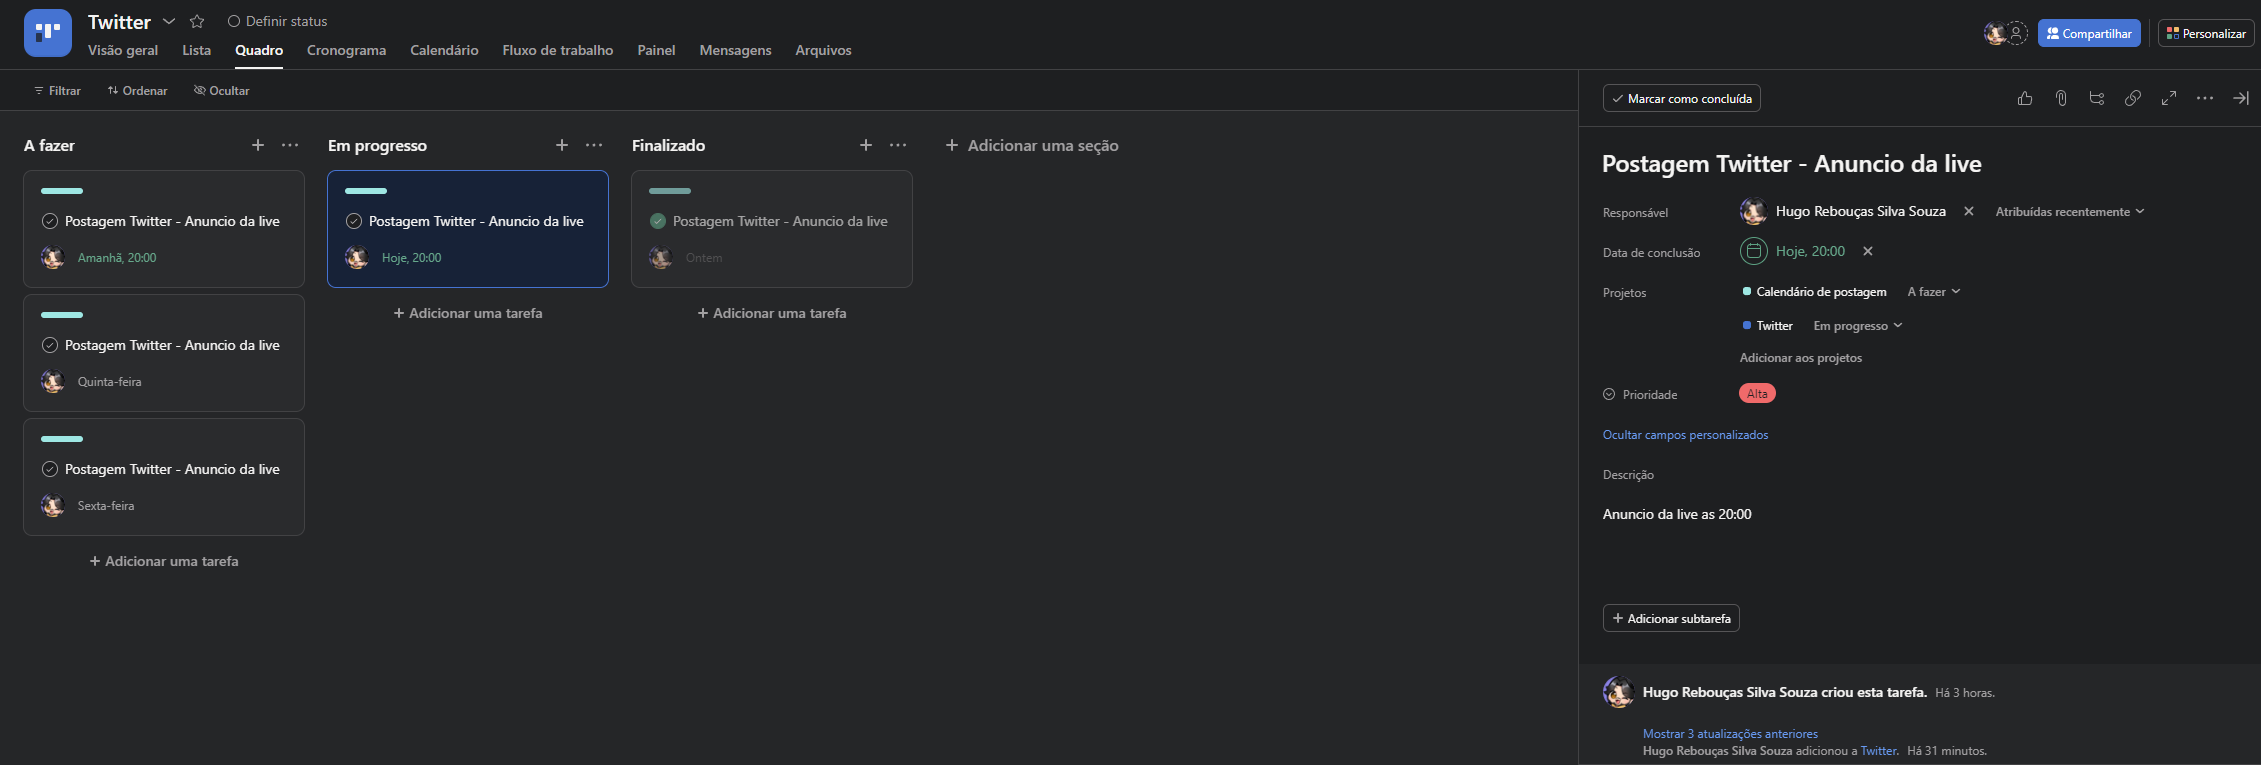This screenshot has height=765, width=2261.
Task: Add task with plus in Finalizado column
Action: coord(866,145)
